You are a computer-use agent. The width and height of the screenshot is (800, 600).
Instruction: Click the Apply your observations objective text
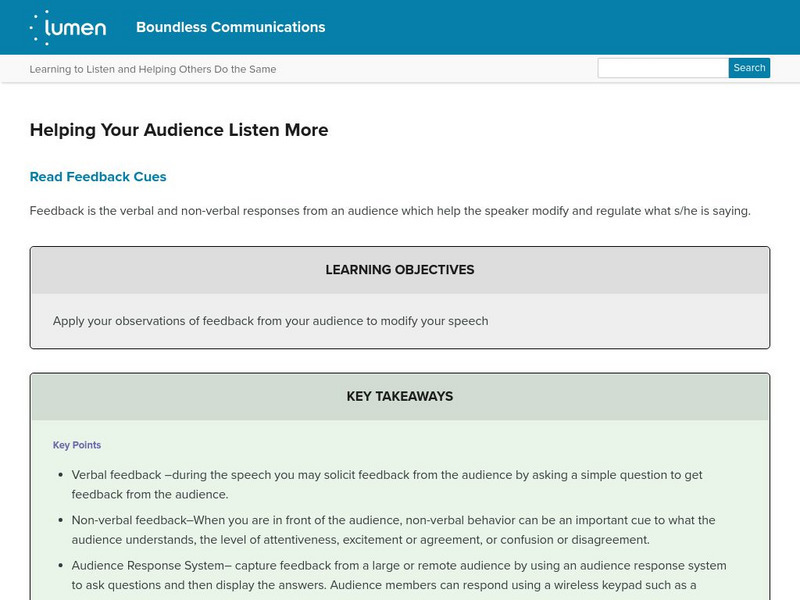click(270, 321)
